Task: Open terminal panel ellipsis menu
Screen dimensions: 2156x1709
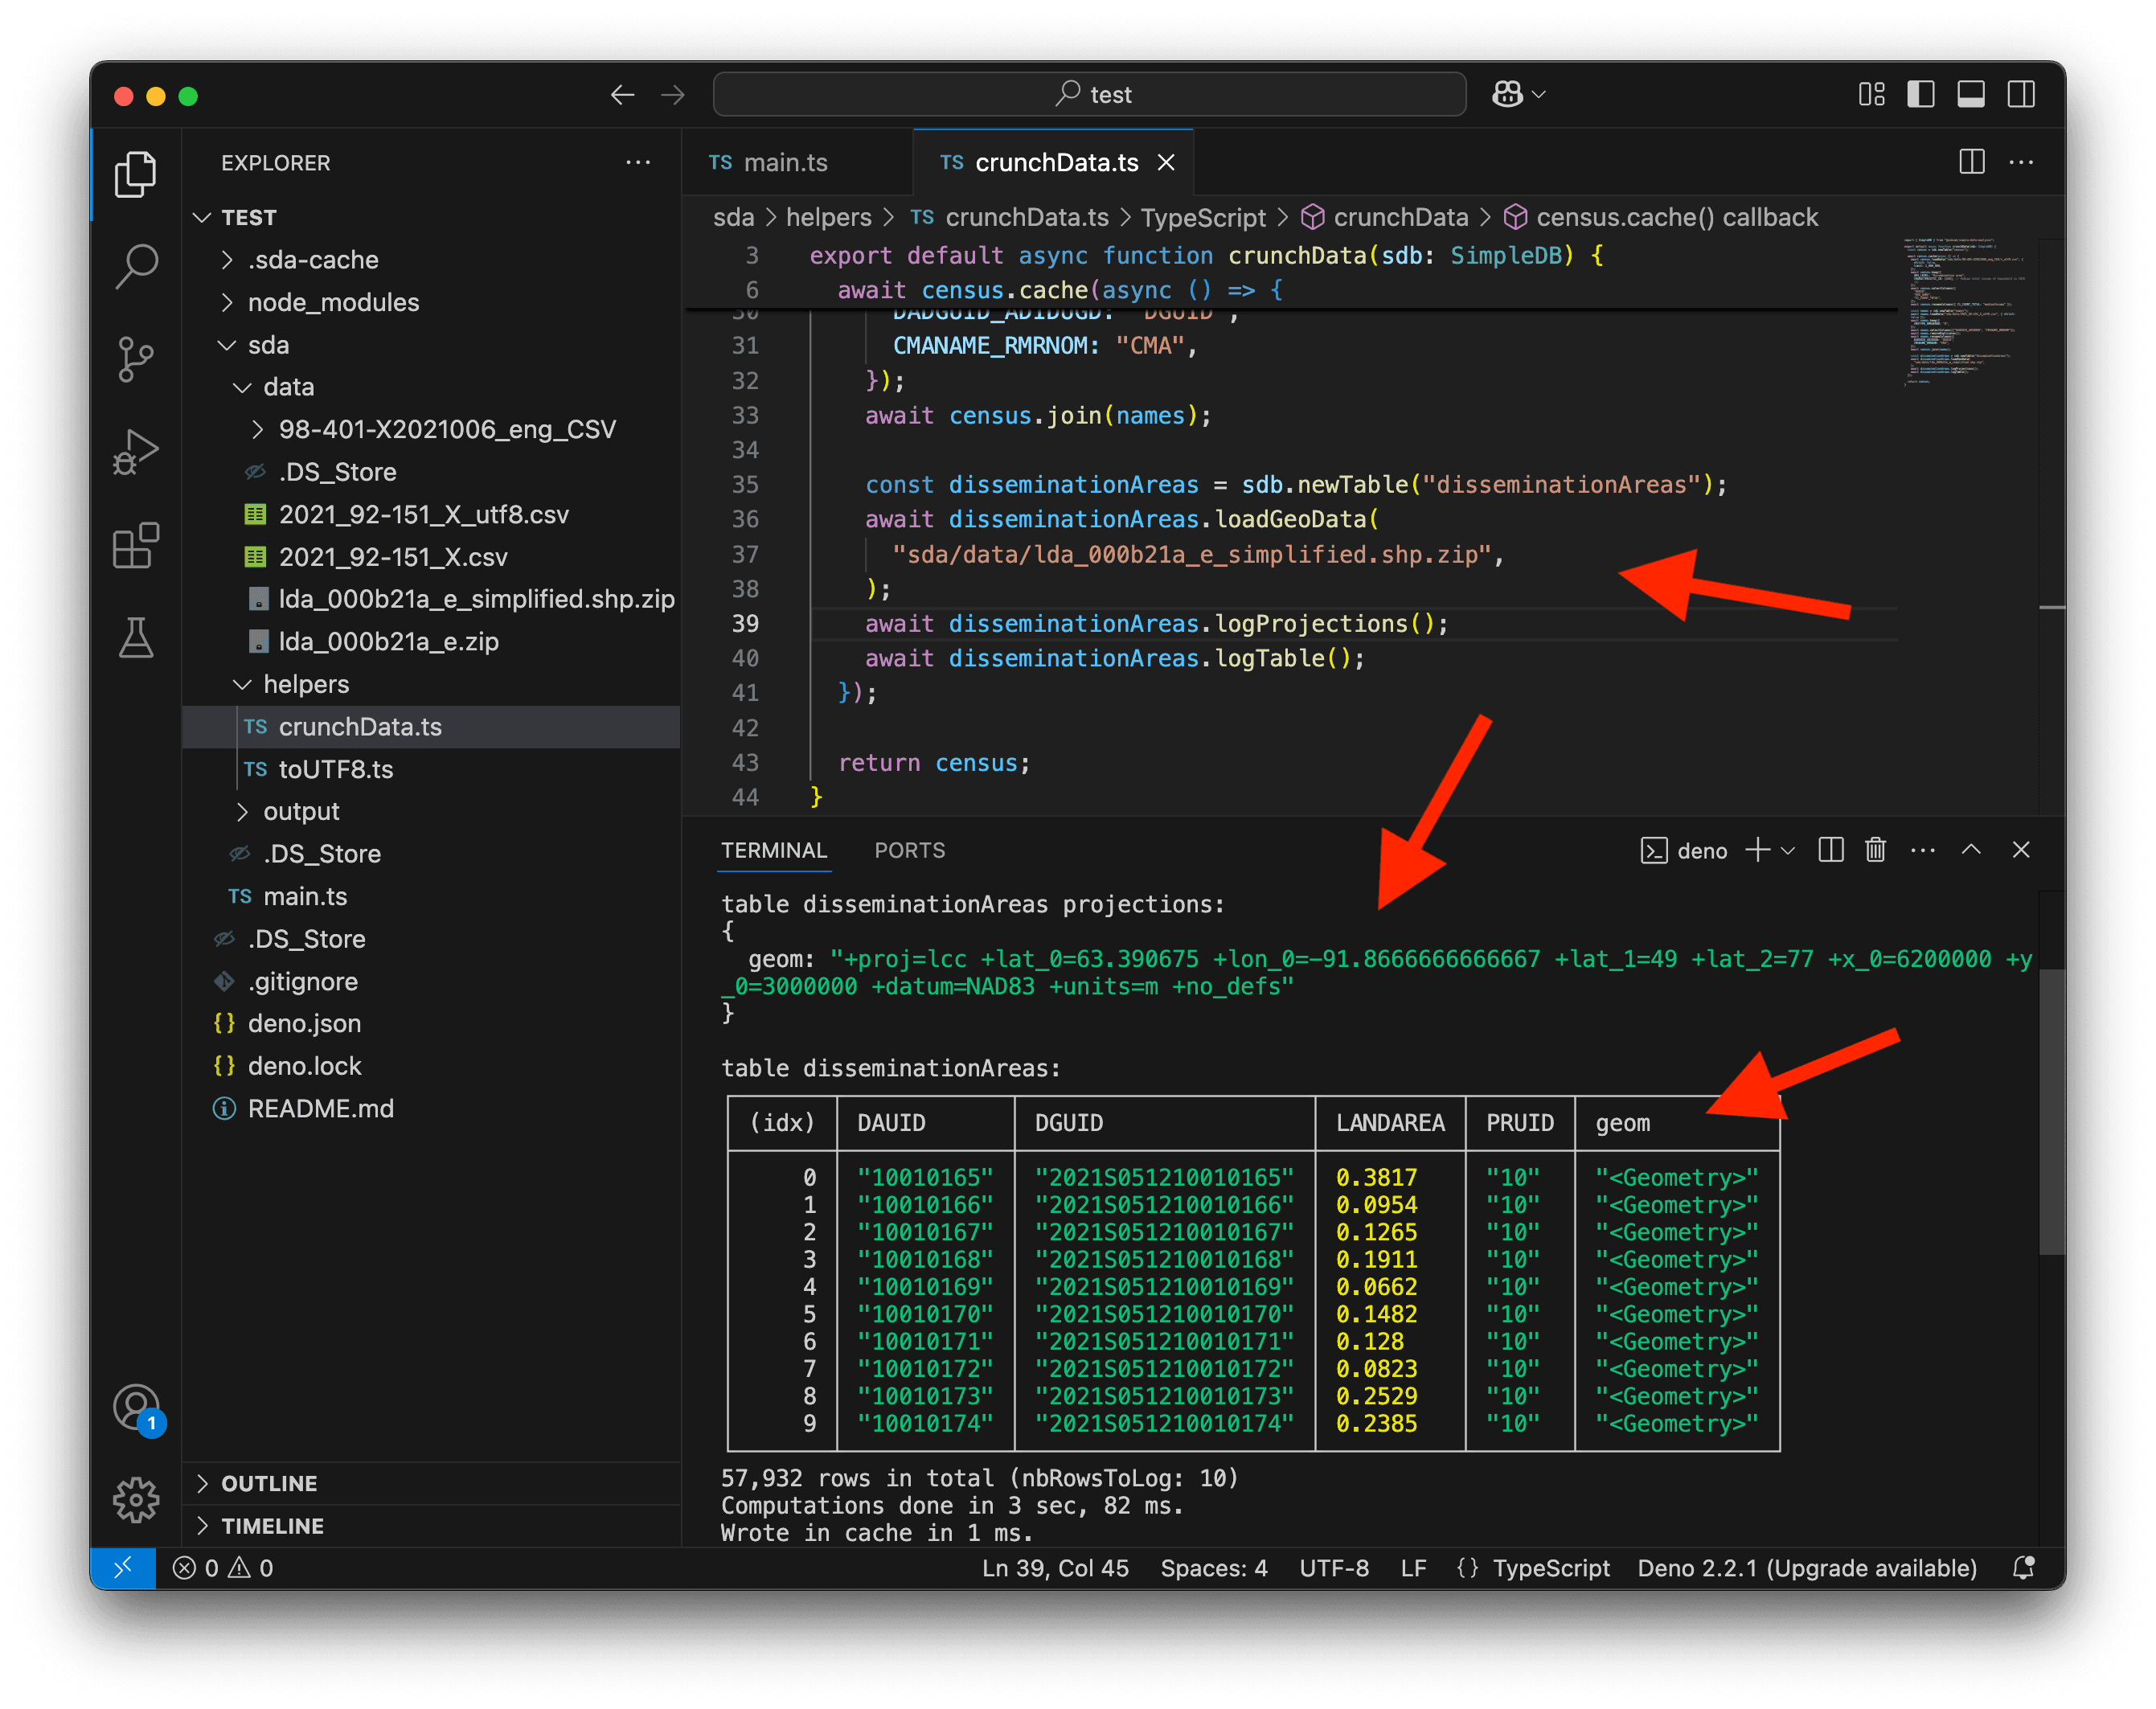Action: pyautogui.click(x=1922, y=850)
